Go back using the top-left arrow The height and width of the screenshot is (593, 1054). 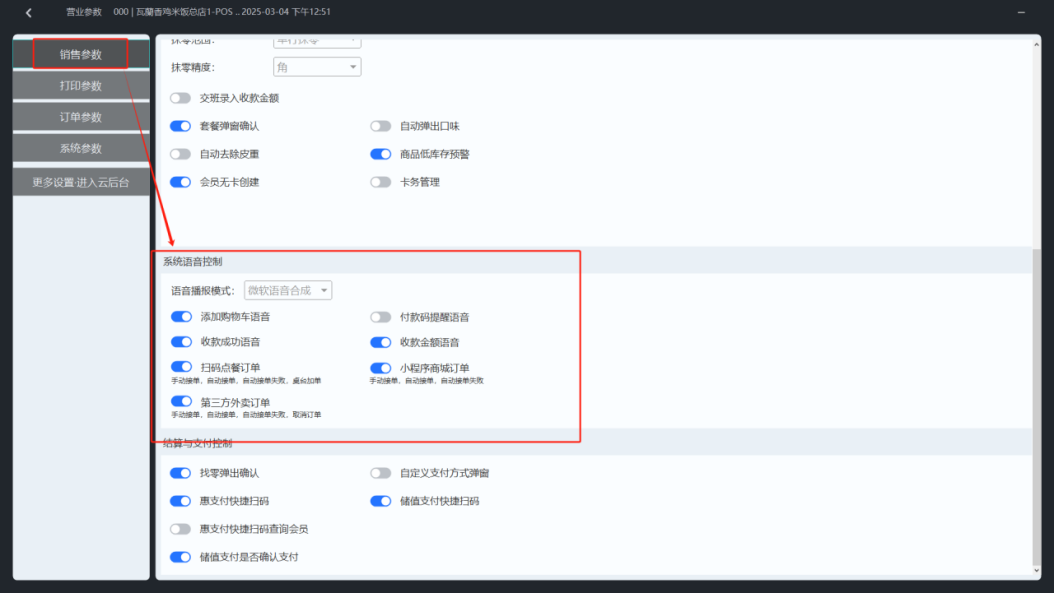point(29,12)
